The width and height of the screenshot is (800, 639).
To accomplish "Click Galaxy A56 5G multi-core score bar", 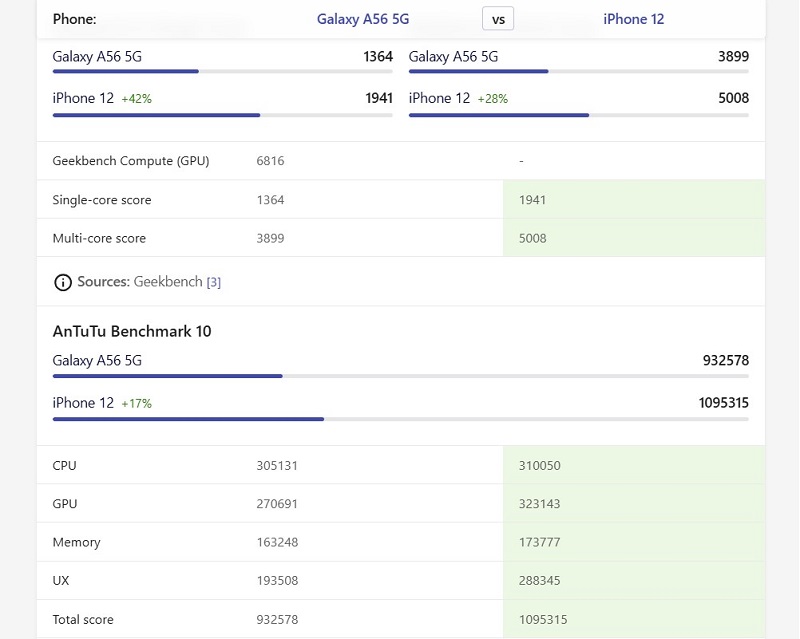I will click(x=579, y=71).
